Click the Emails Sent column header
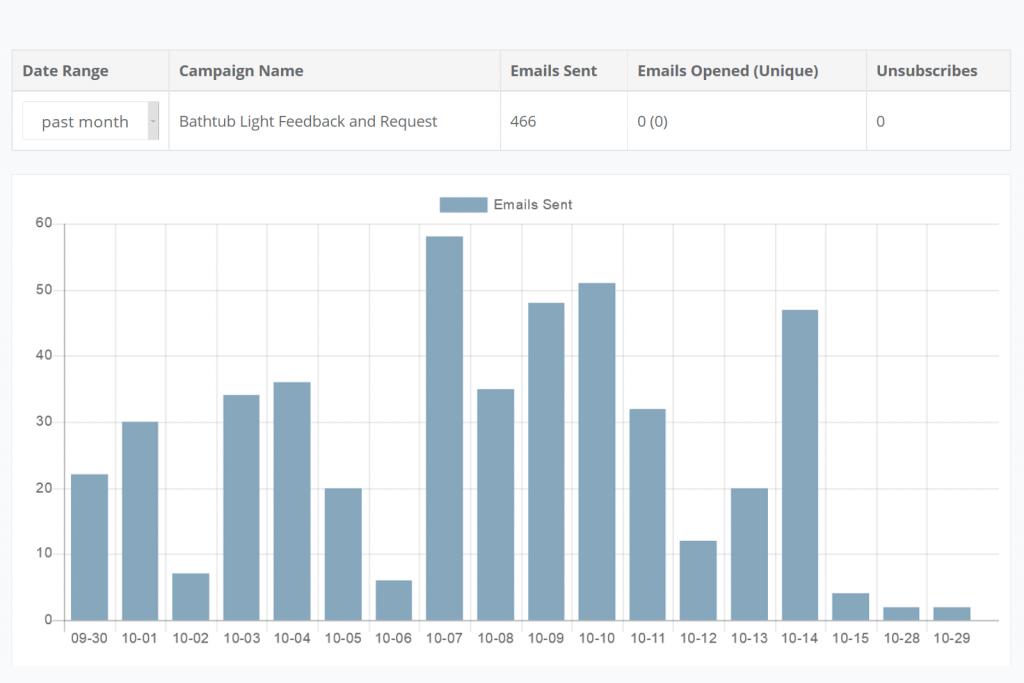The height and width of the screenshot is (683, 1024). pos(553,71)
